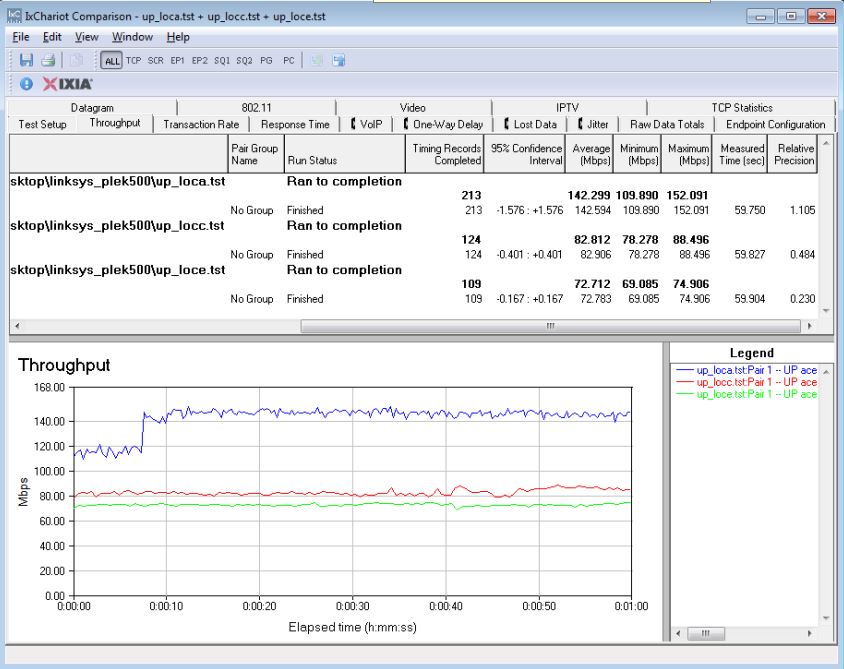
Task: Switch to the Test Setup tab
Action: pyautogui.click(x=43, y=124)
